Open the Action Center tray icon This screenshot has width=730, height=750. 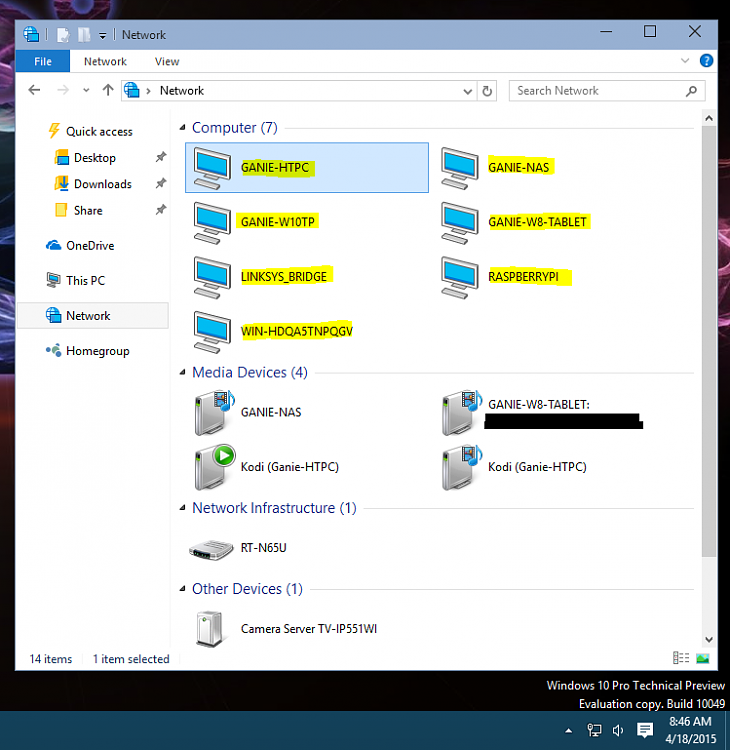point(645,730)
